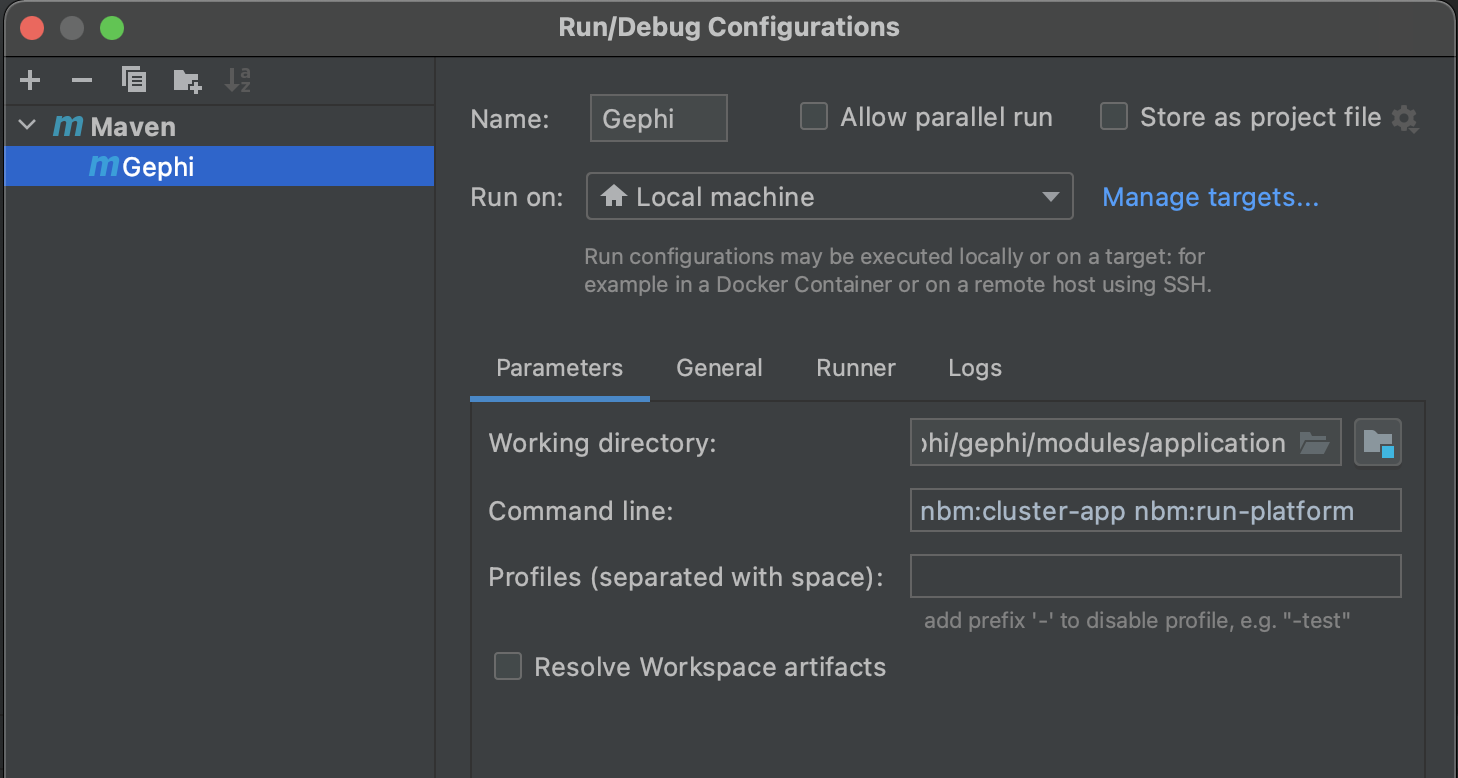
Task: Collapse the Maven tree node
Action: (27, 126)
